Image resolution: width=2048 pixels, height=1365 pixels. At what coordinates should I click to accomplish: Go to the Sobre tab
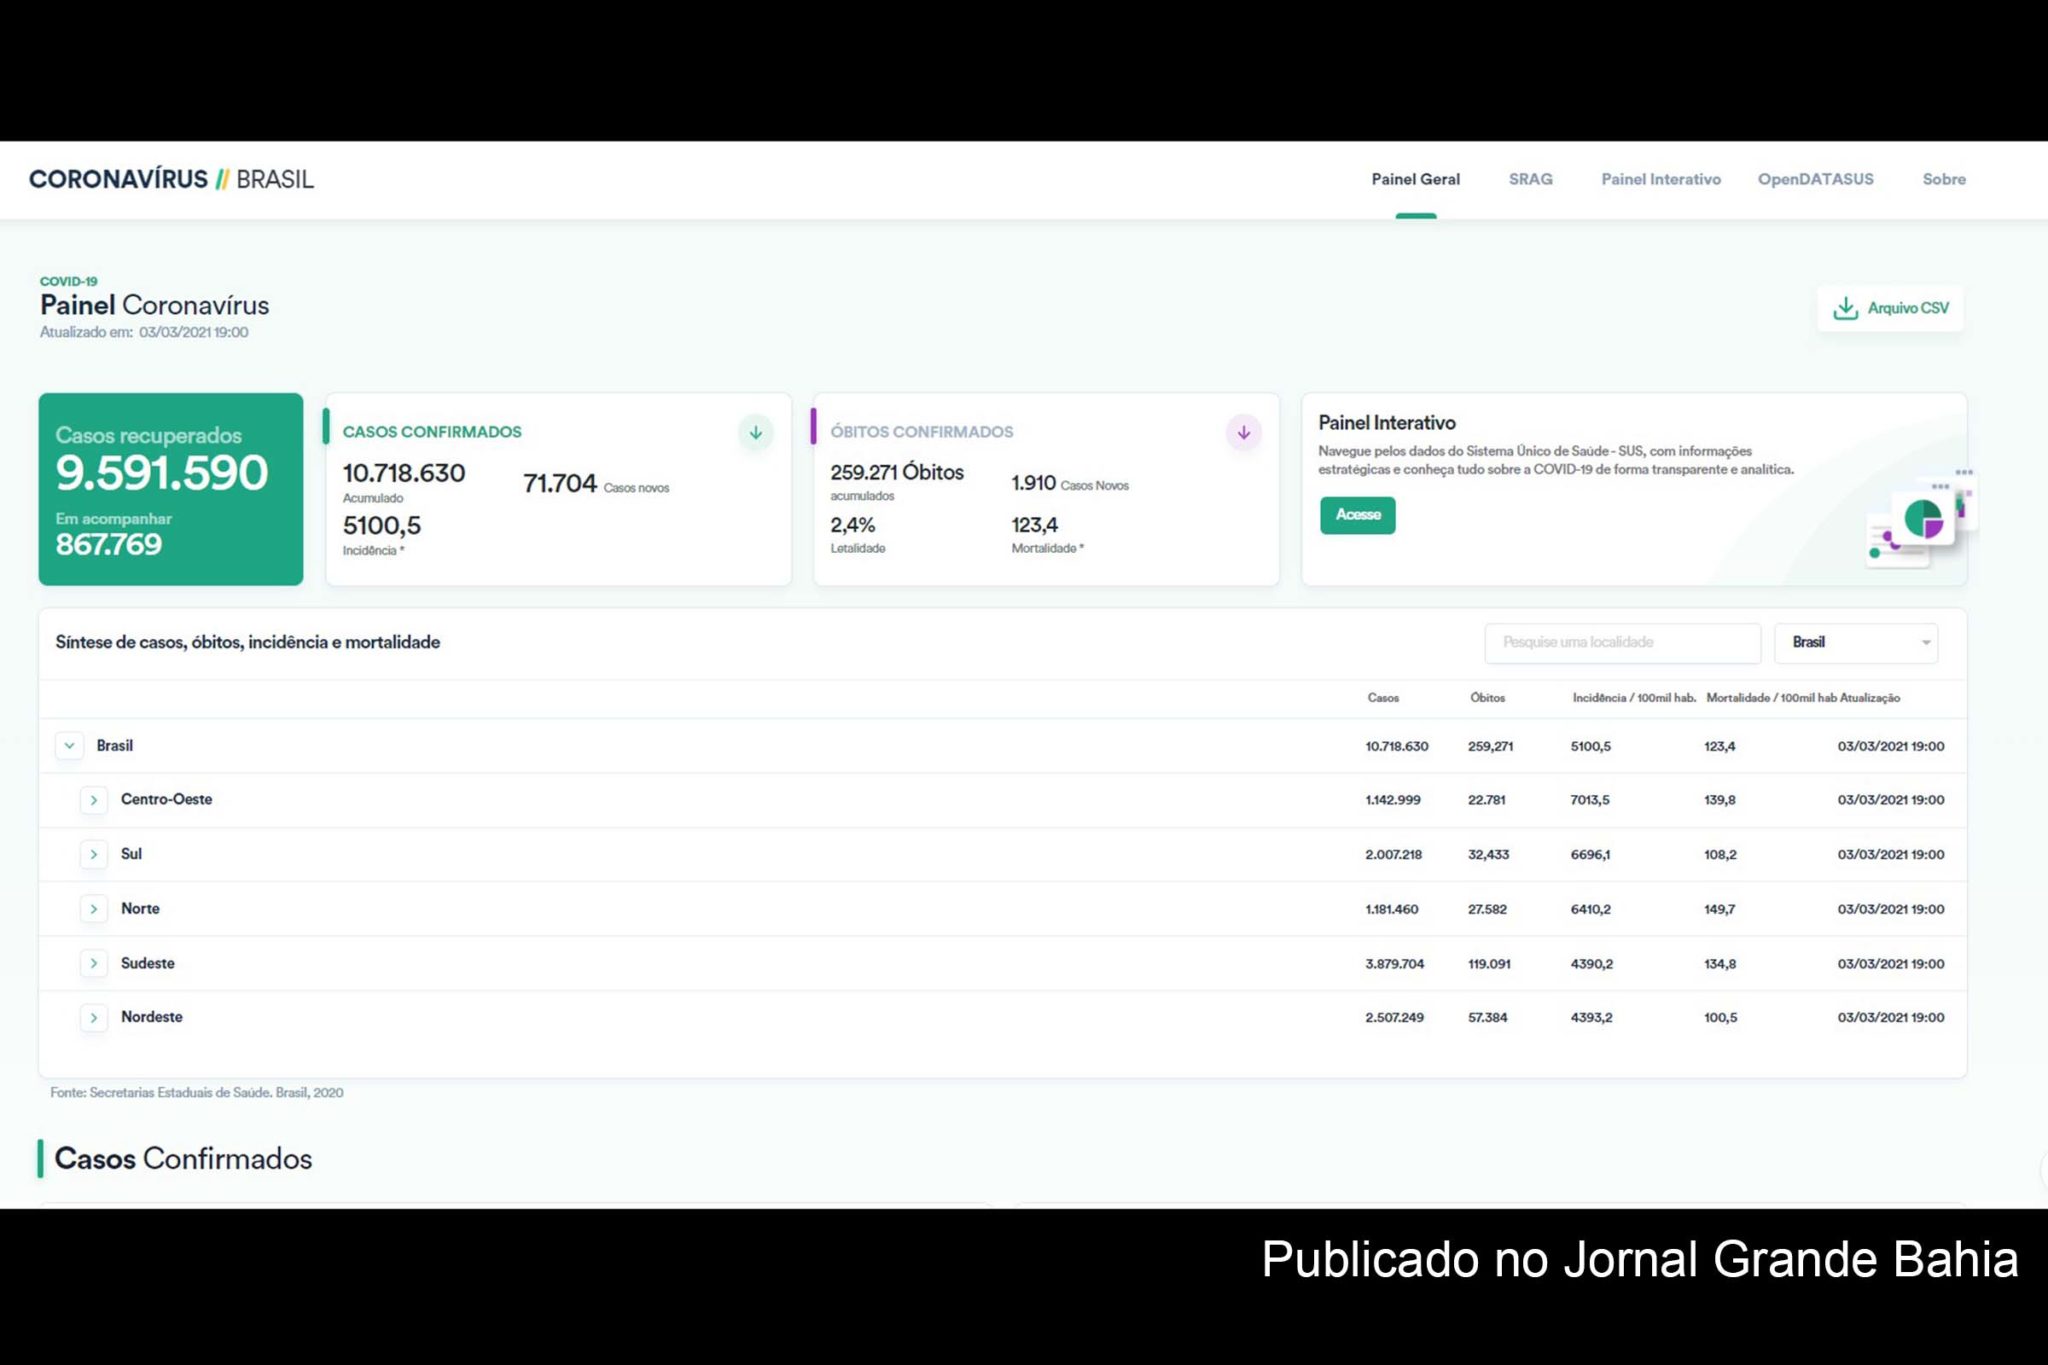pos(1944,179)
